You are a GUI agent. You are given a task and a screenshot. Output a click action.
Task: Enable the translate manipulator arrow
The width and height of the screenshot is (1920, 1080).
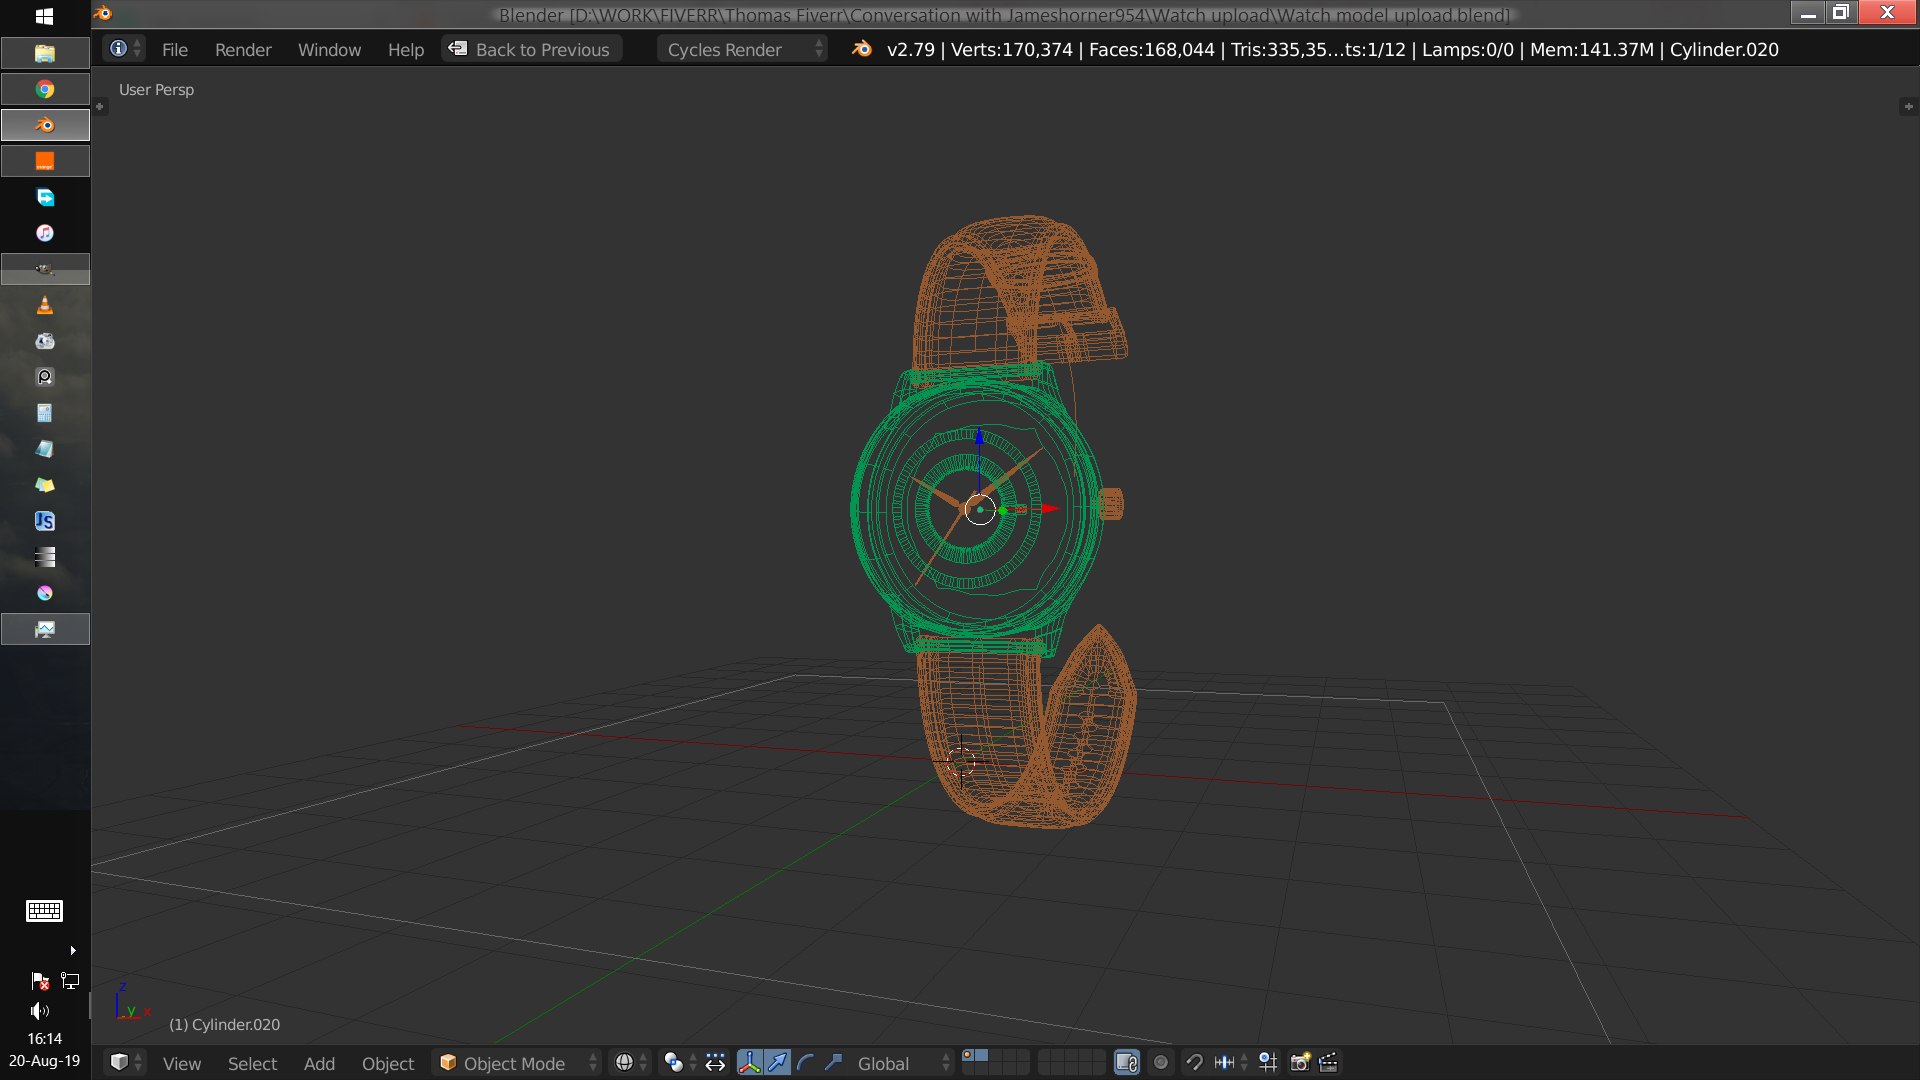point(777,1063)
